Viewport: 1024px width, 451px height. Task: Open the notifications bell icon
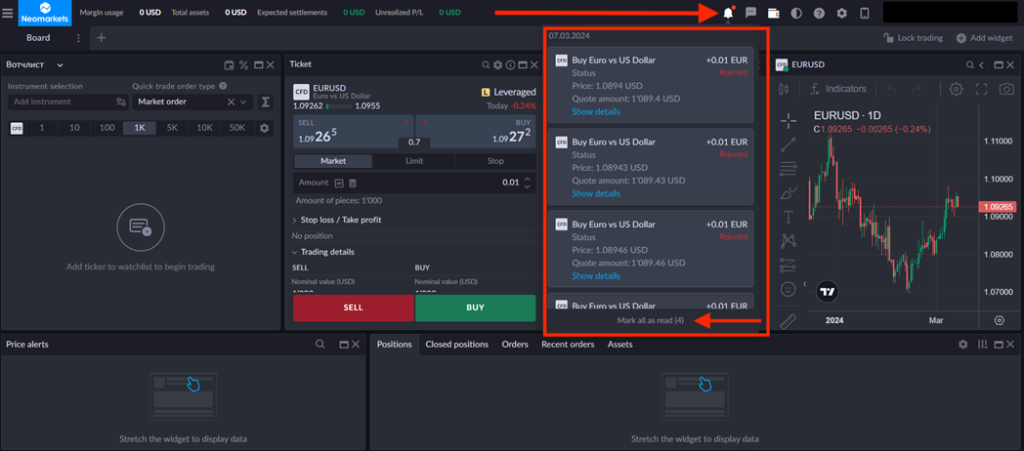[x=728, y=13]
